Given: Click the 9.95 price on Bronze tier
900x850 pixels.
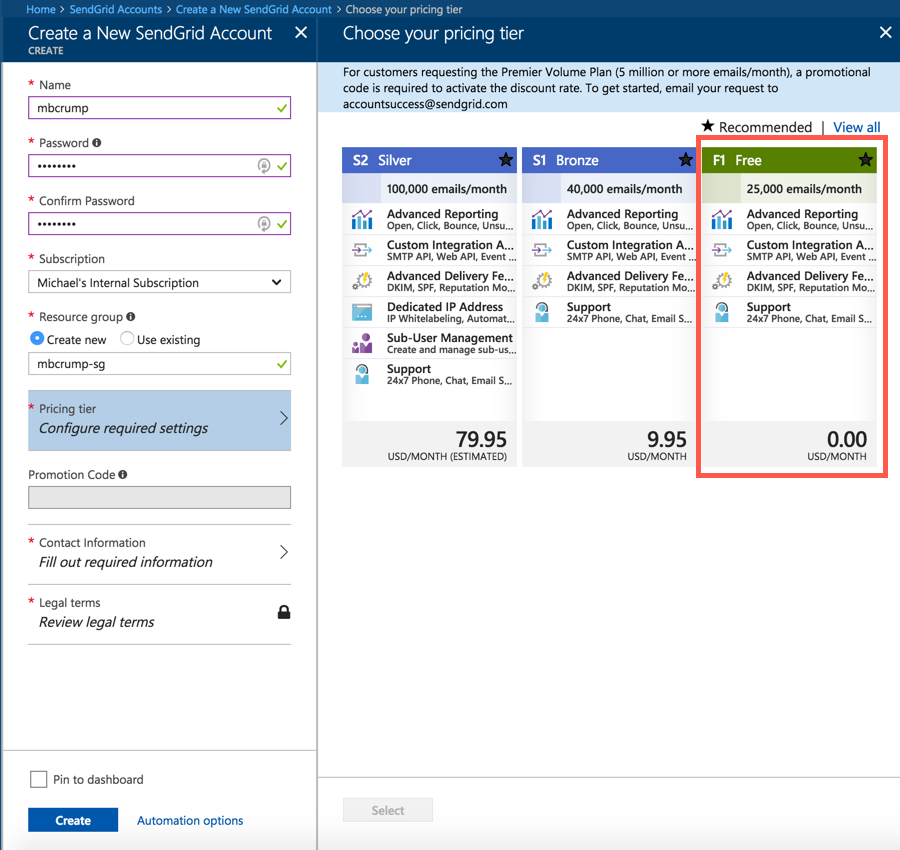Looking at the screenshot, I should coord(666,439).
